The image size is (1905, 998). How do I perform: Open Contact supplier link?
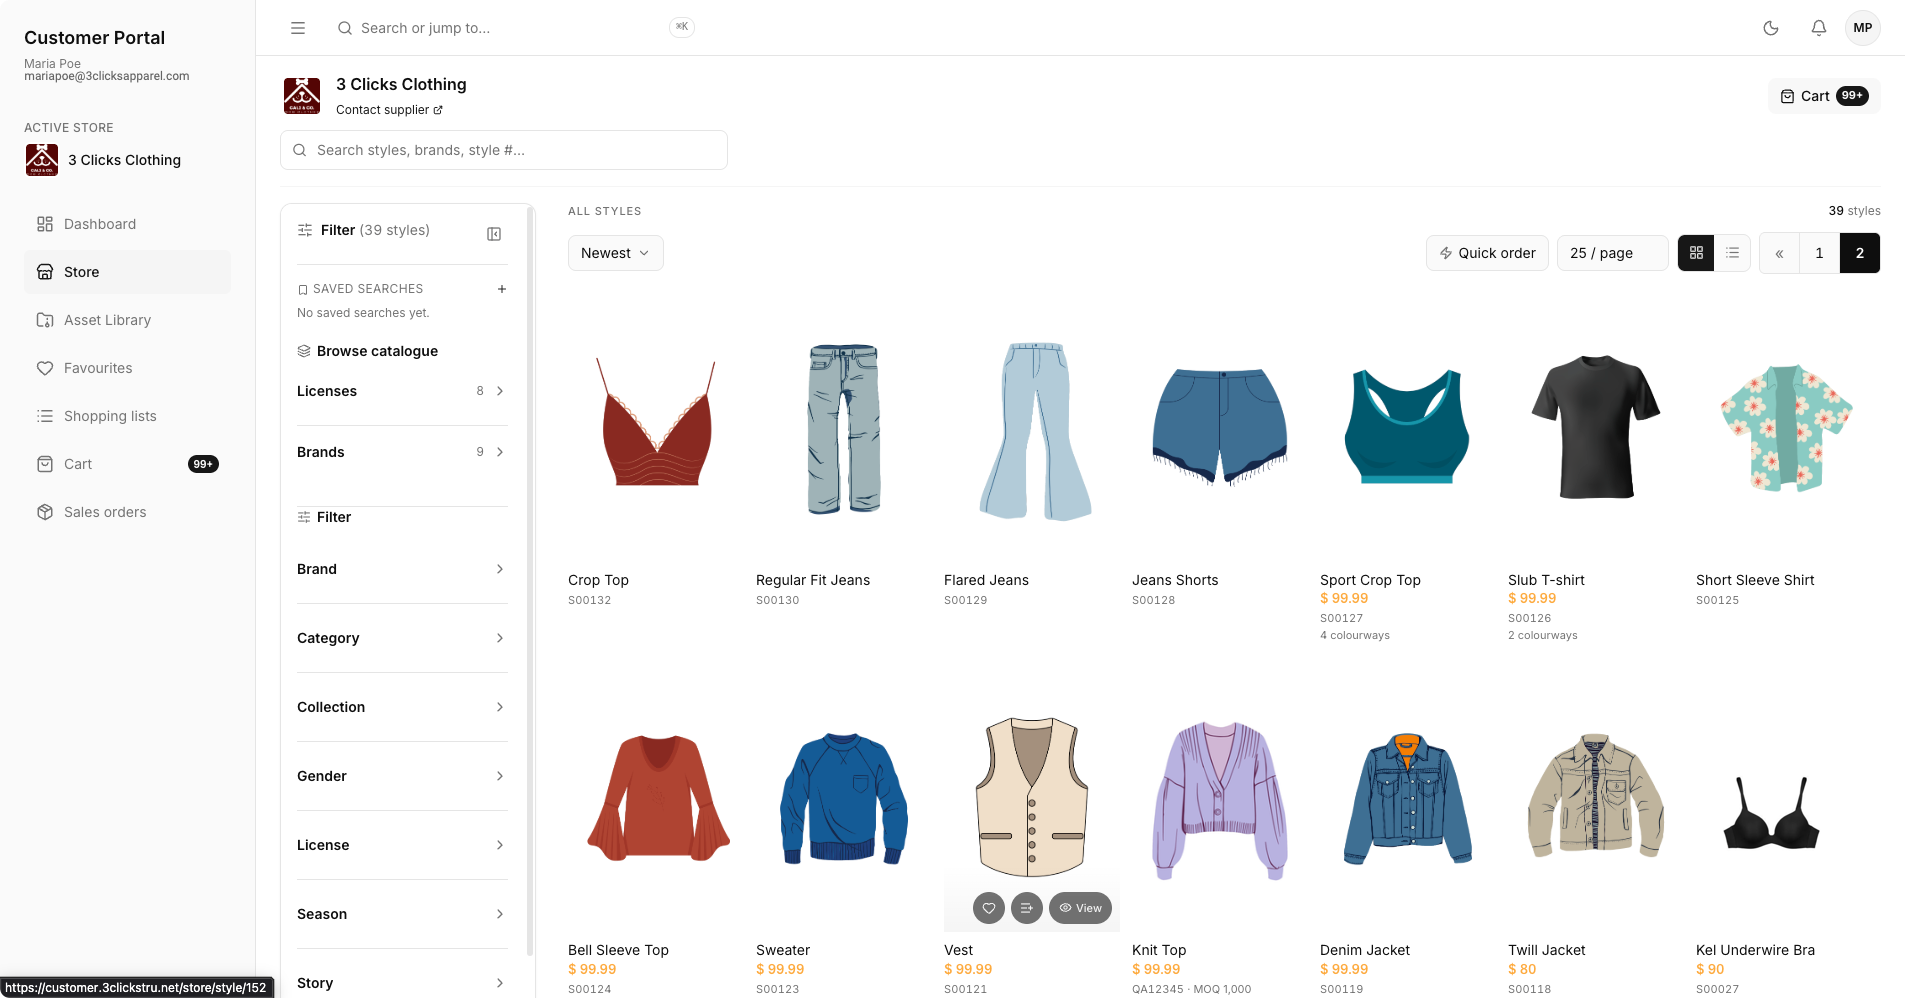tap(389, 110)
